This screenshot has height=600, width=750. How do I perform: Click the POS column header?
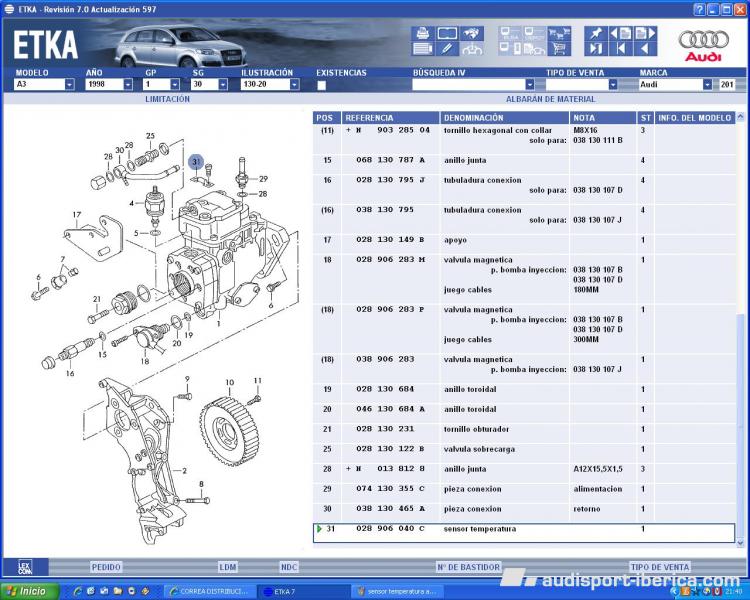point(326,118)
